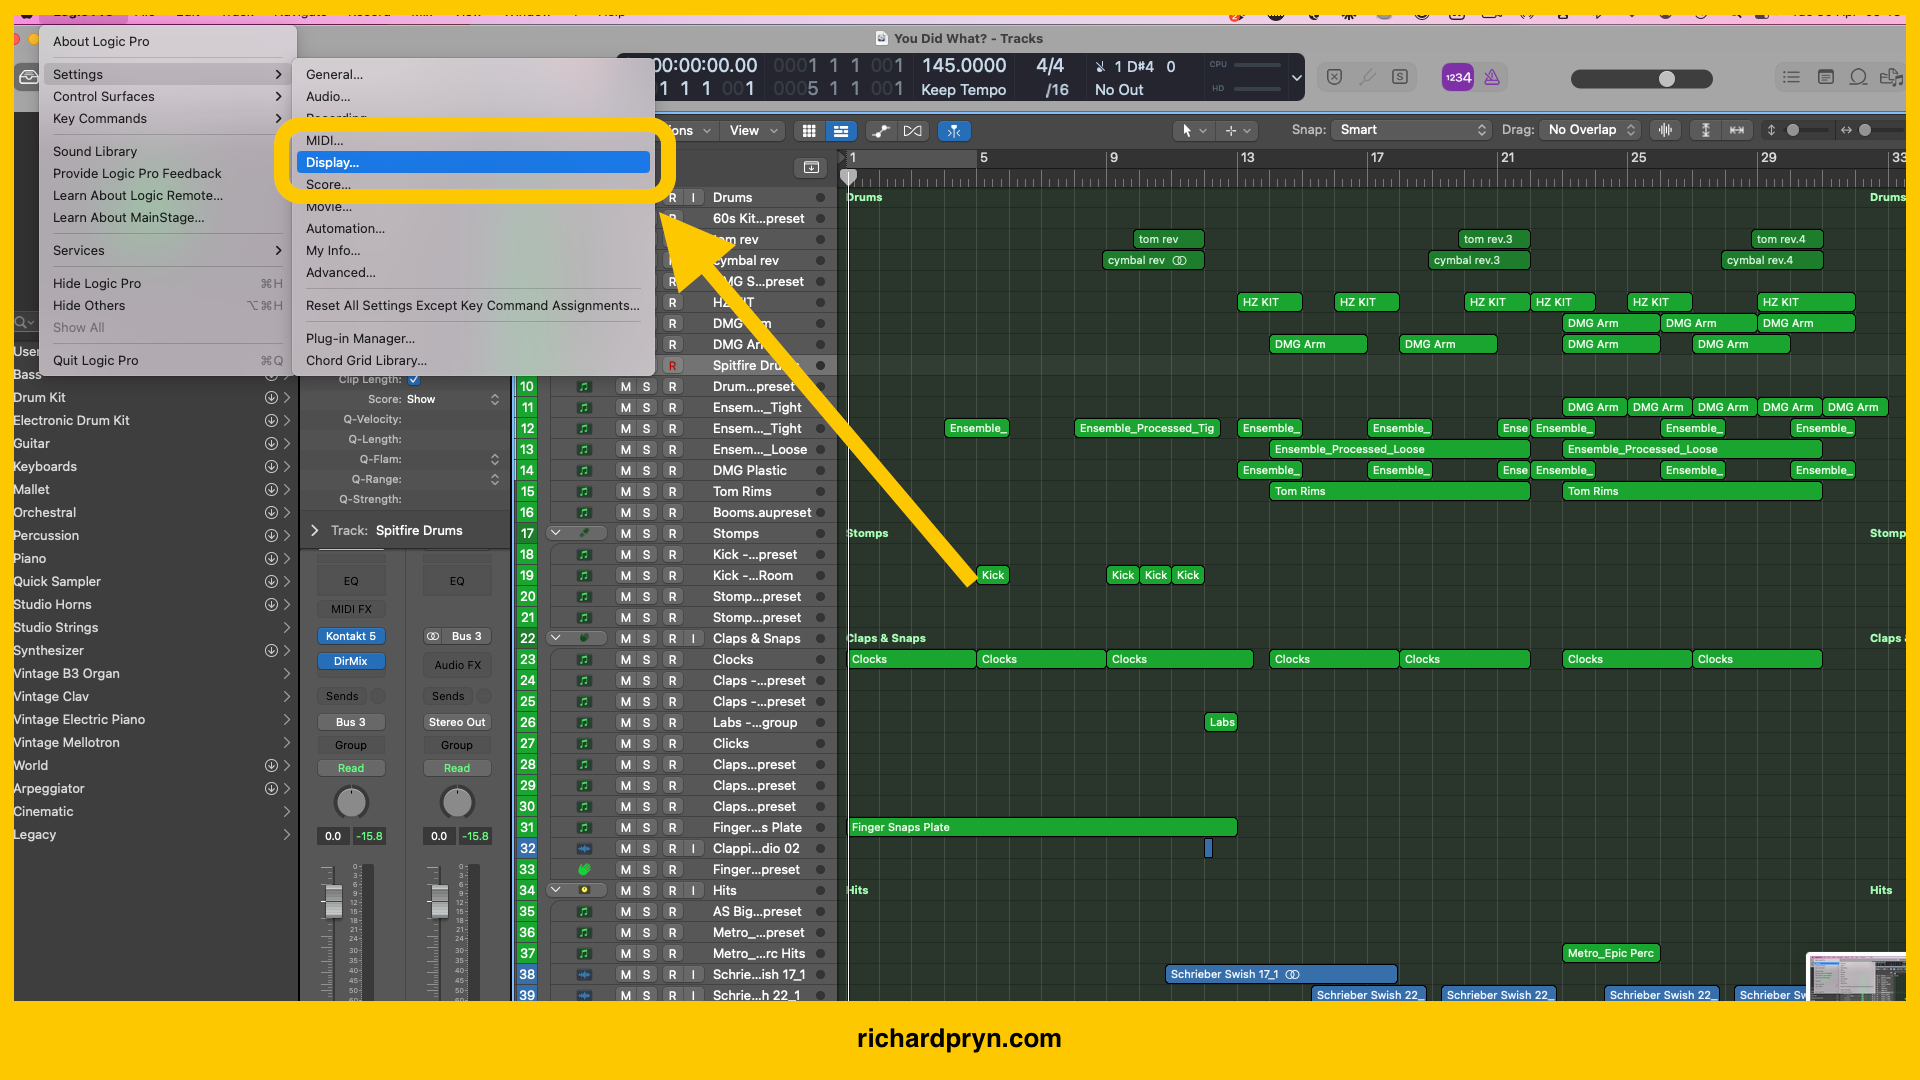Switch tracks to grid button view

tap(808, 130)
